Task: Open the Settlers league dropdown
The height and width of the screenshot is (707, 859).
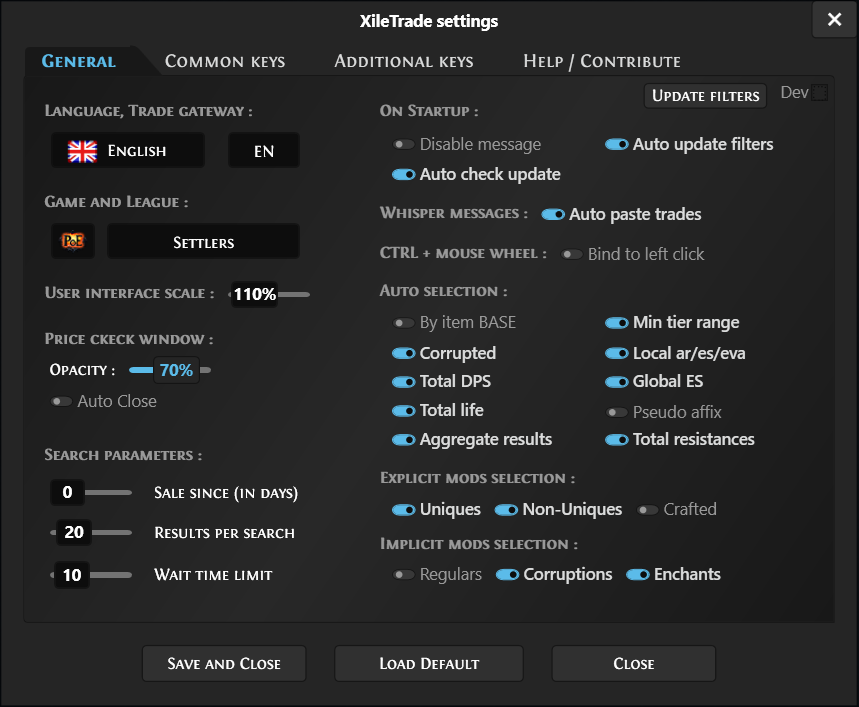Action: (x=203, y=241)
